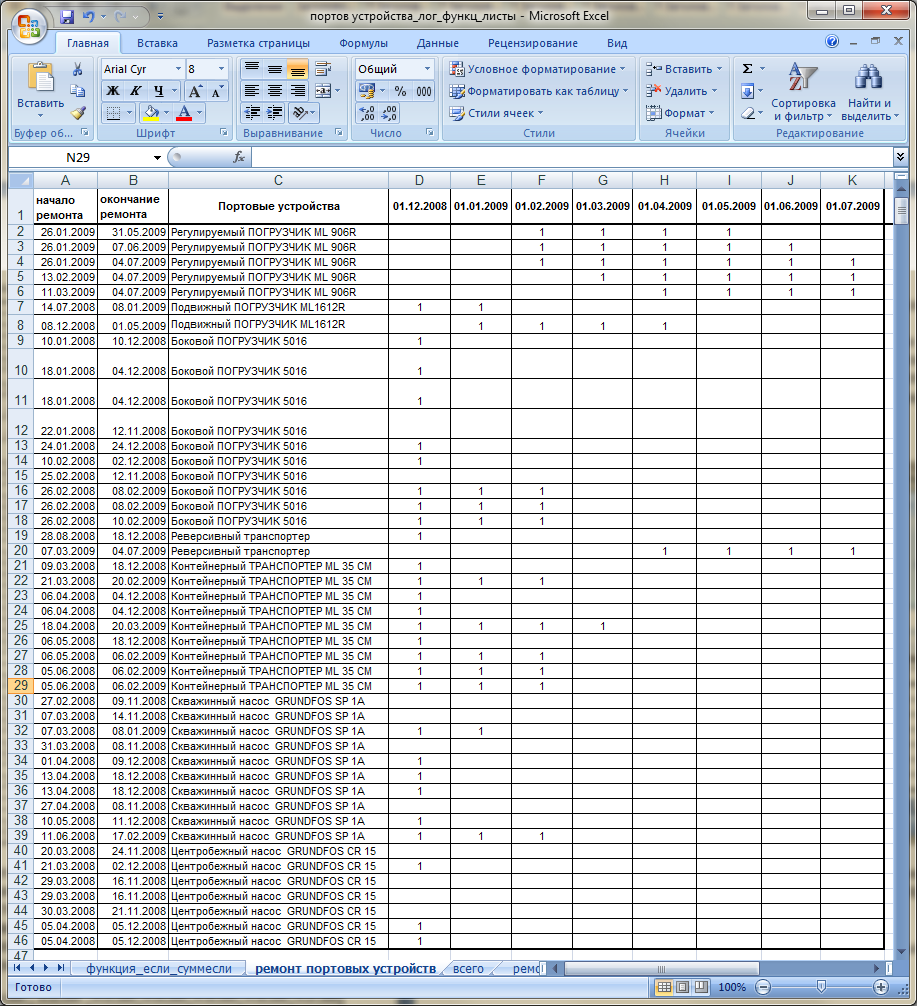
Task: Save the workbook with the floppy icon
Action: [x=67, y=17]
